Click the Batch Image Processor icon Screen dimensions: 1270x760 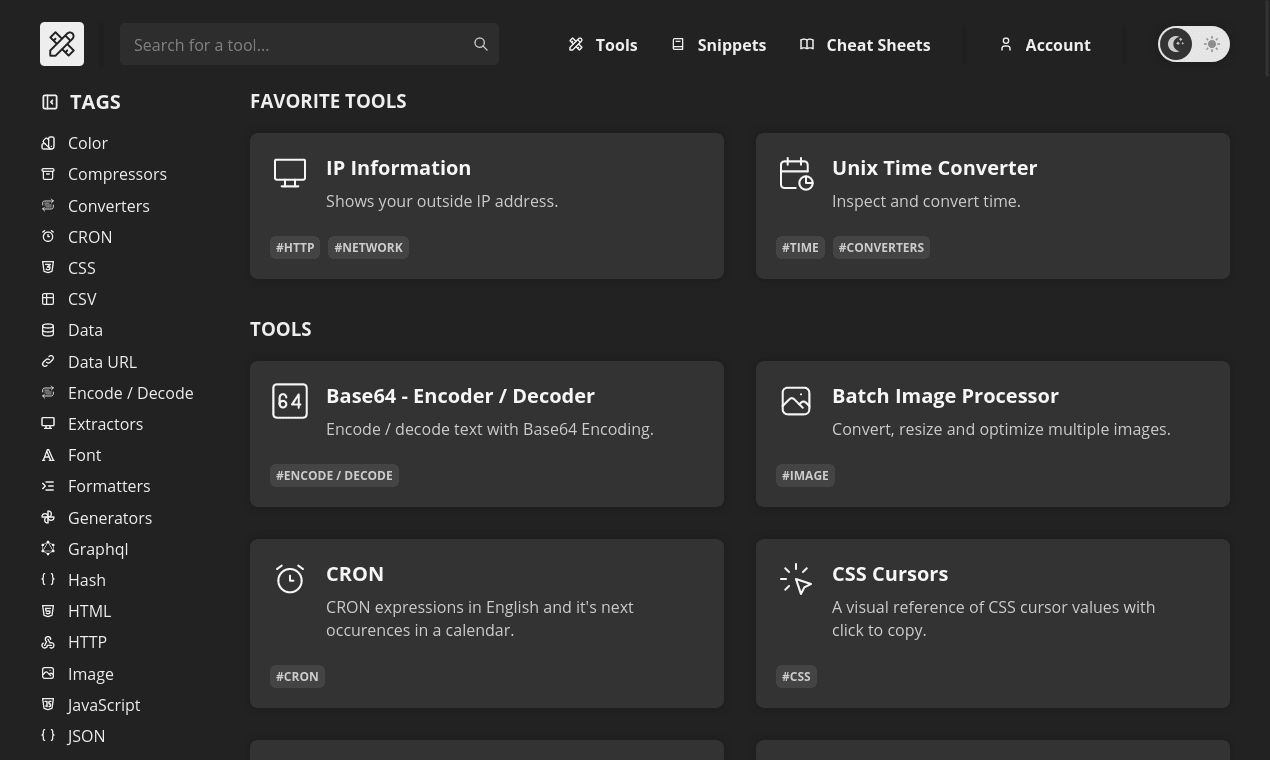(x=796, y=401)
